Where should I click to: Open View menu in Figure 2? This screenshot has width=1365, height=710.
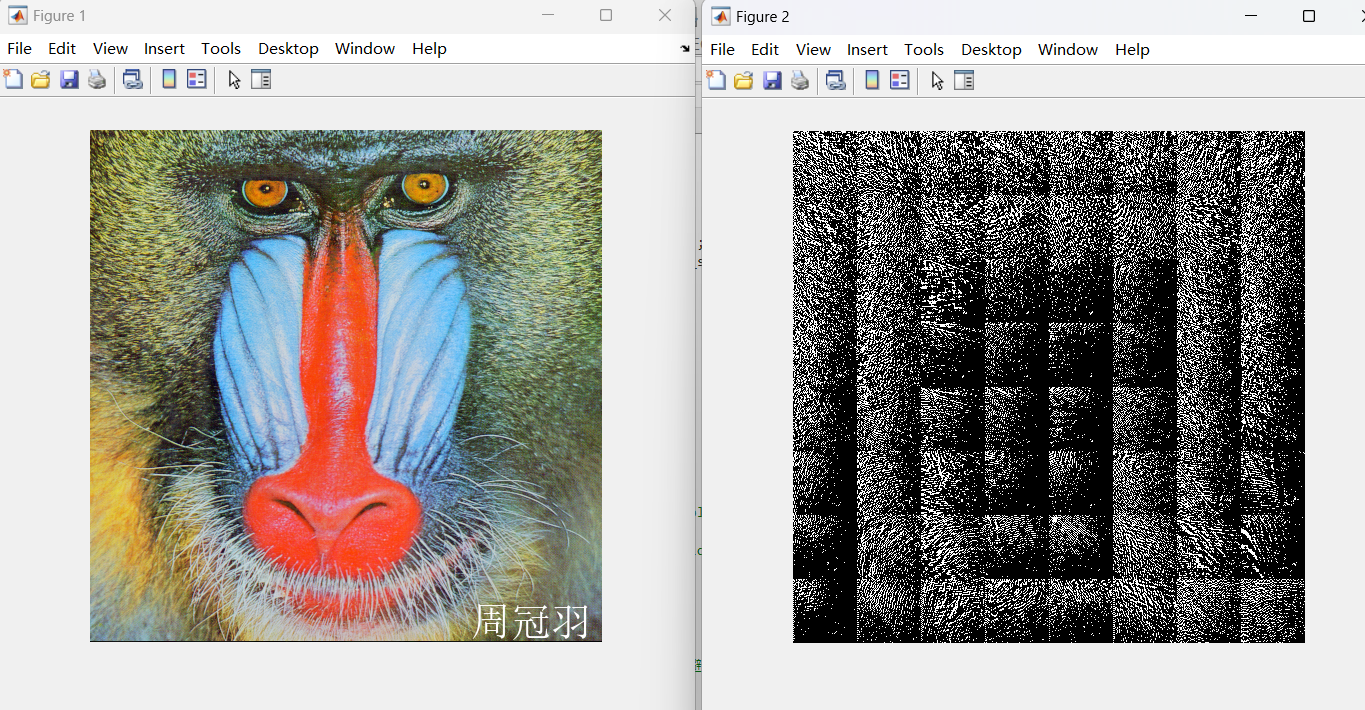point(813,49)
